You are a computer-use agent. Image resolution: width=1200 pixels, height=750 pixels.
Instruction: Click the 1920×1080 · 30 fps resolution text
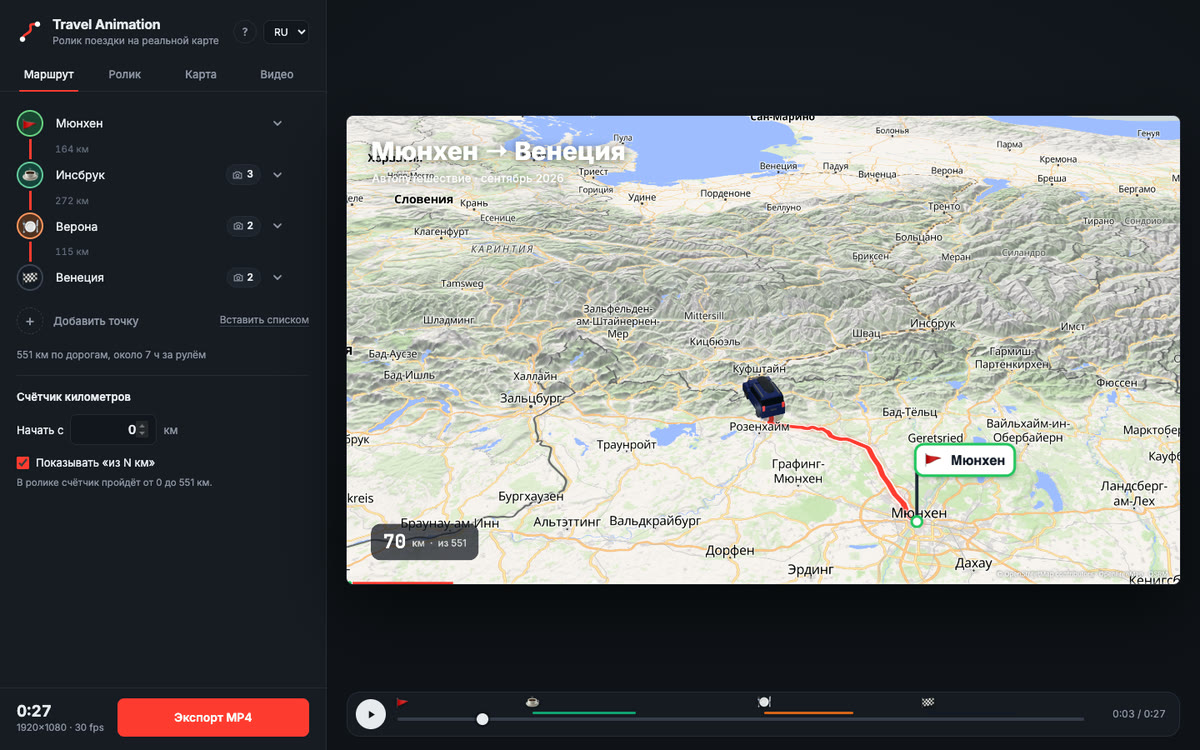coord(58,727)
